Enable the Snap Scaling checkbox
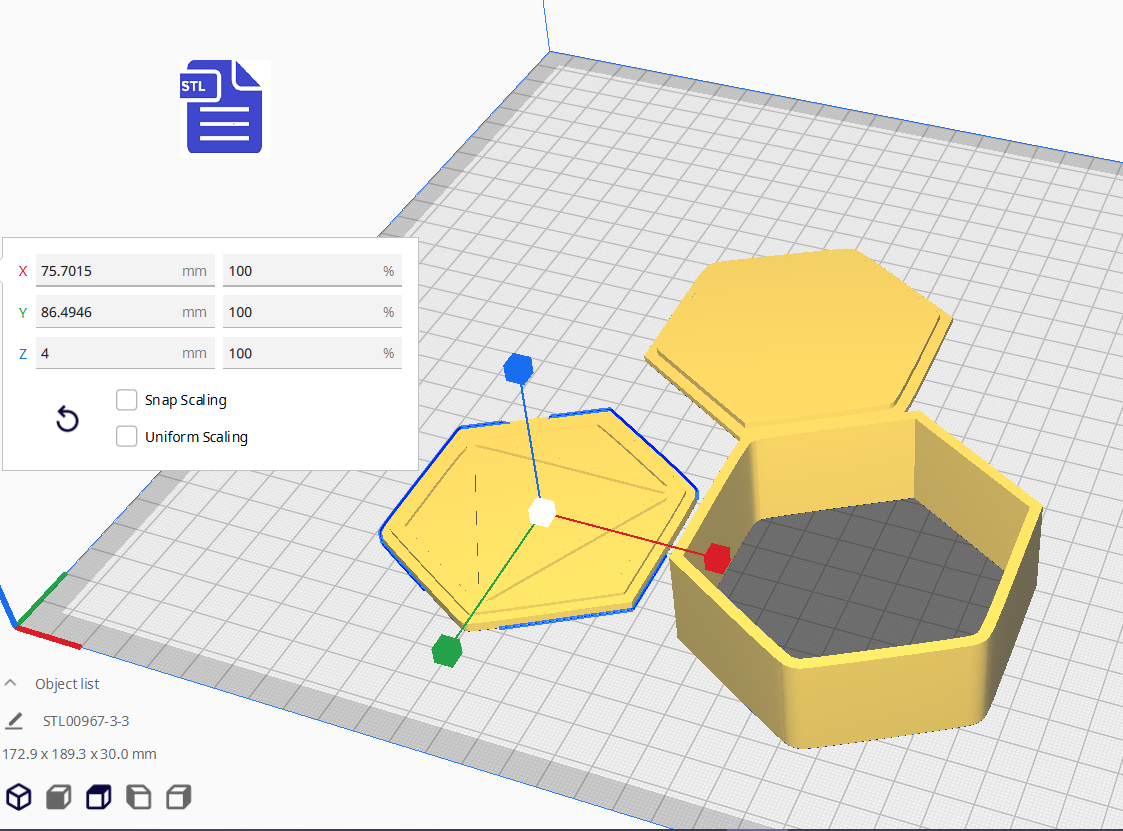This screenshot has width=1123, height=831. [127, 400]
